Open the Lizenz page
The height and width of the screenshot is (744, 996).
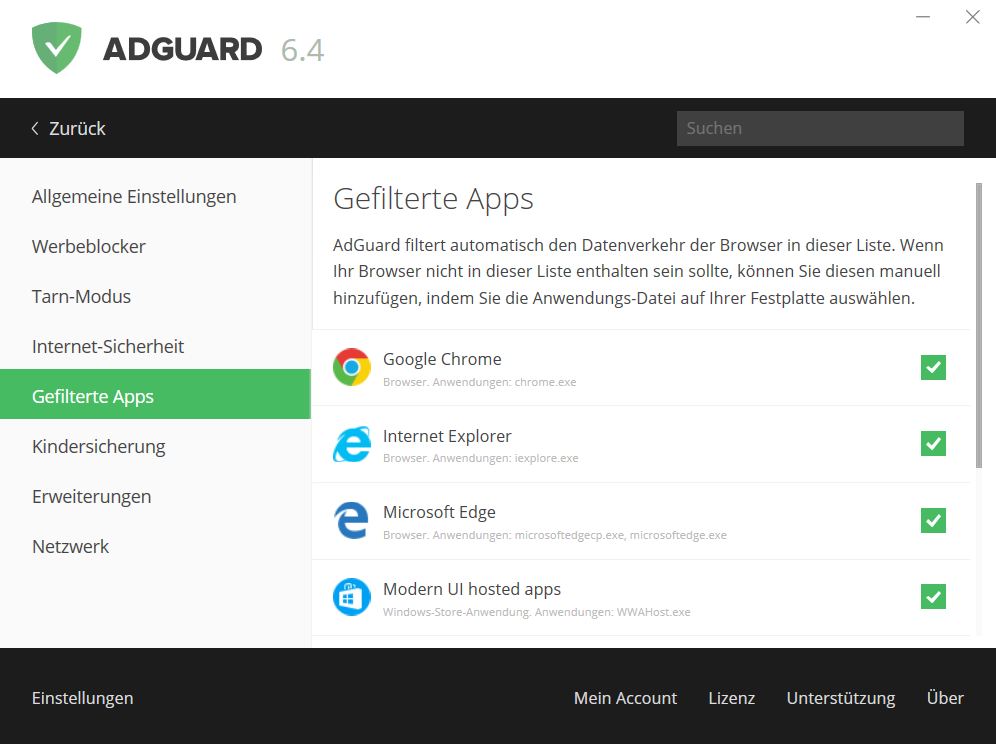pyautogui.click(x=732, y=698)
